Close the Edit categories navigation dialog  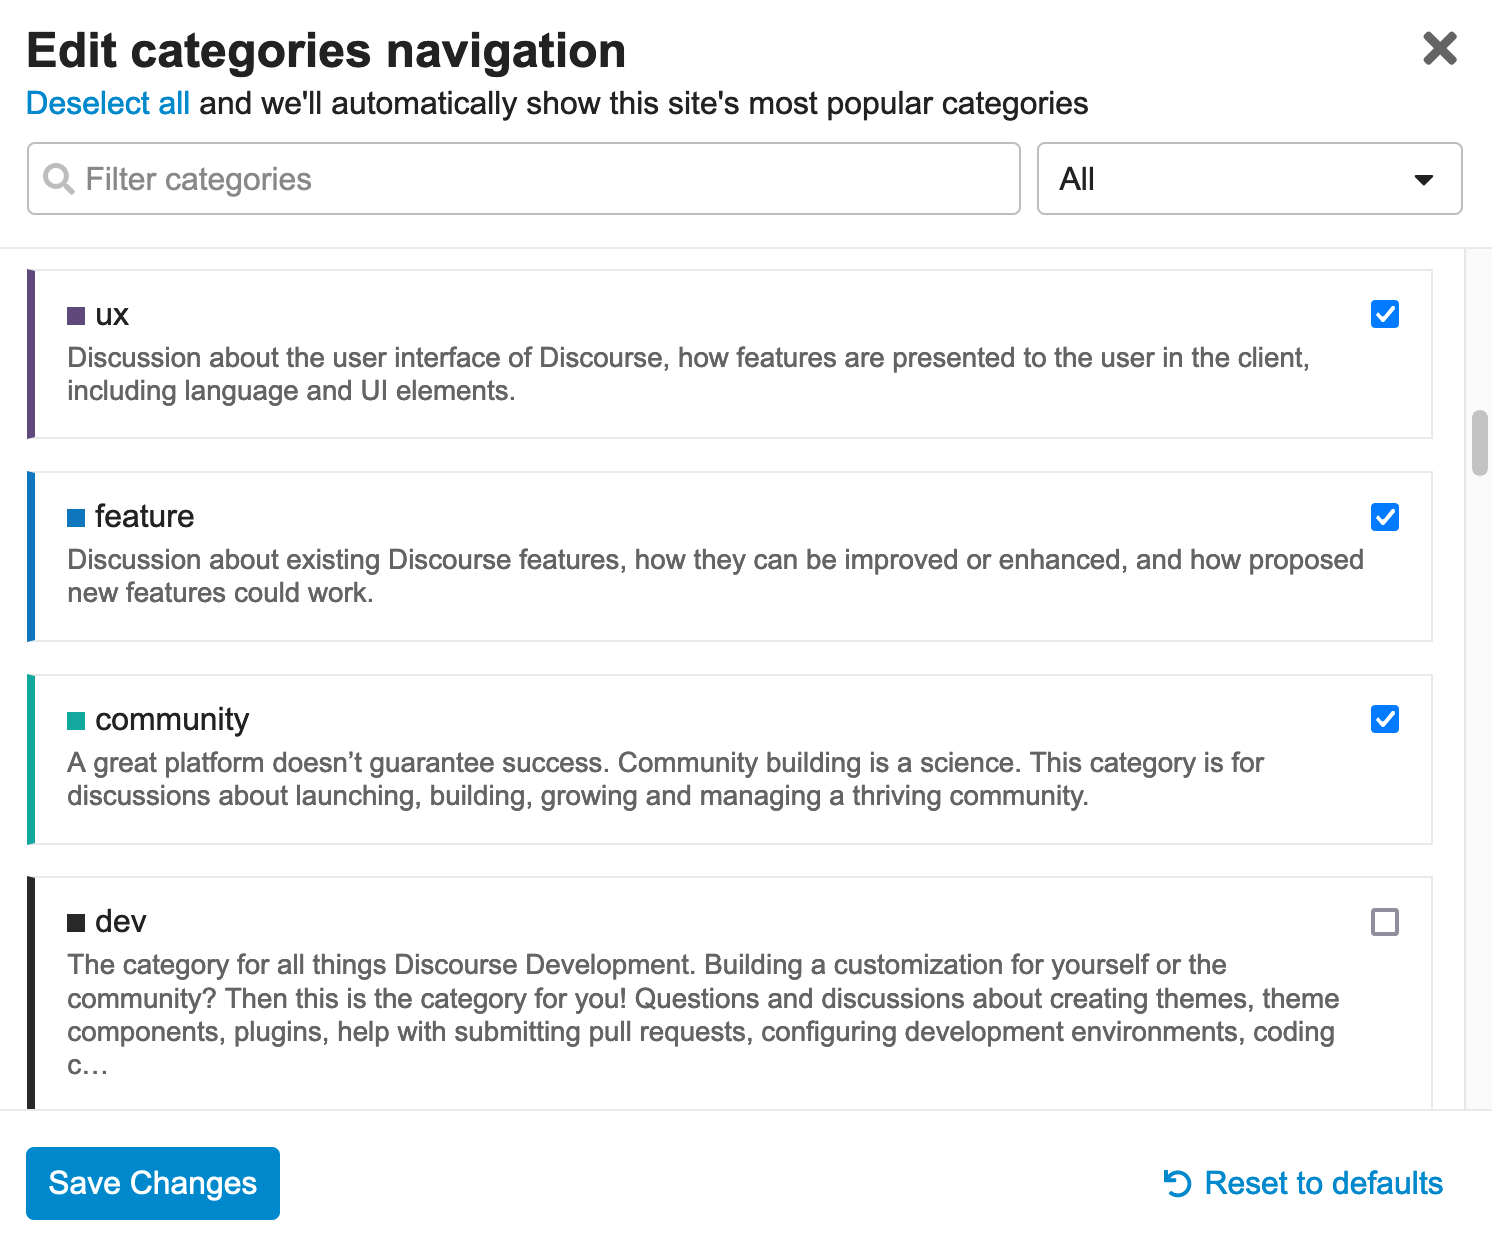click(1440, 48)
